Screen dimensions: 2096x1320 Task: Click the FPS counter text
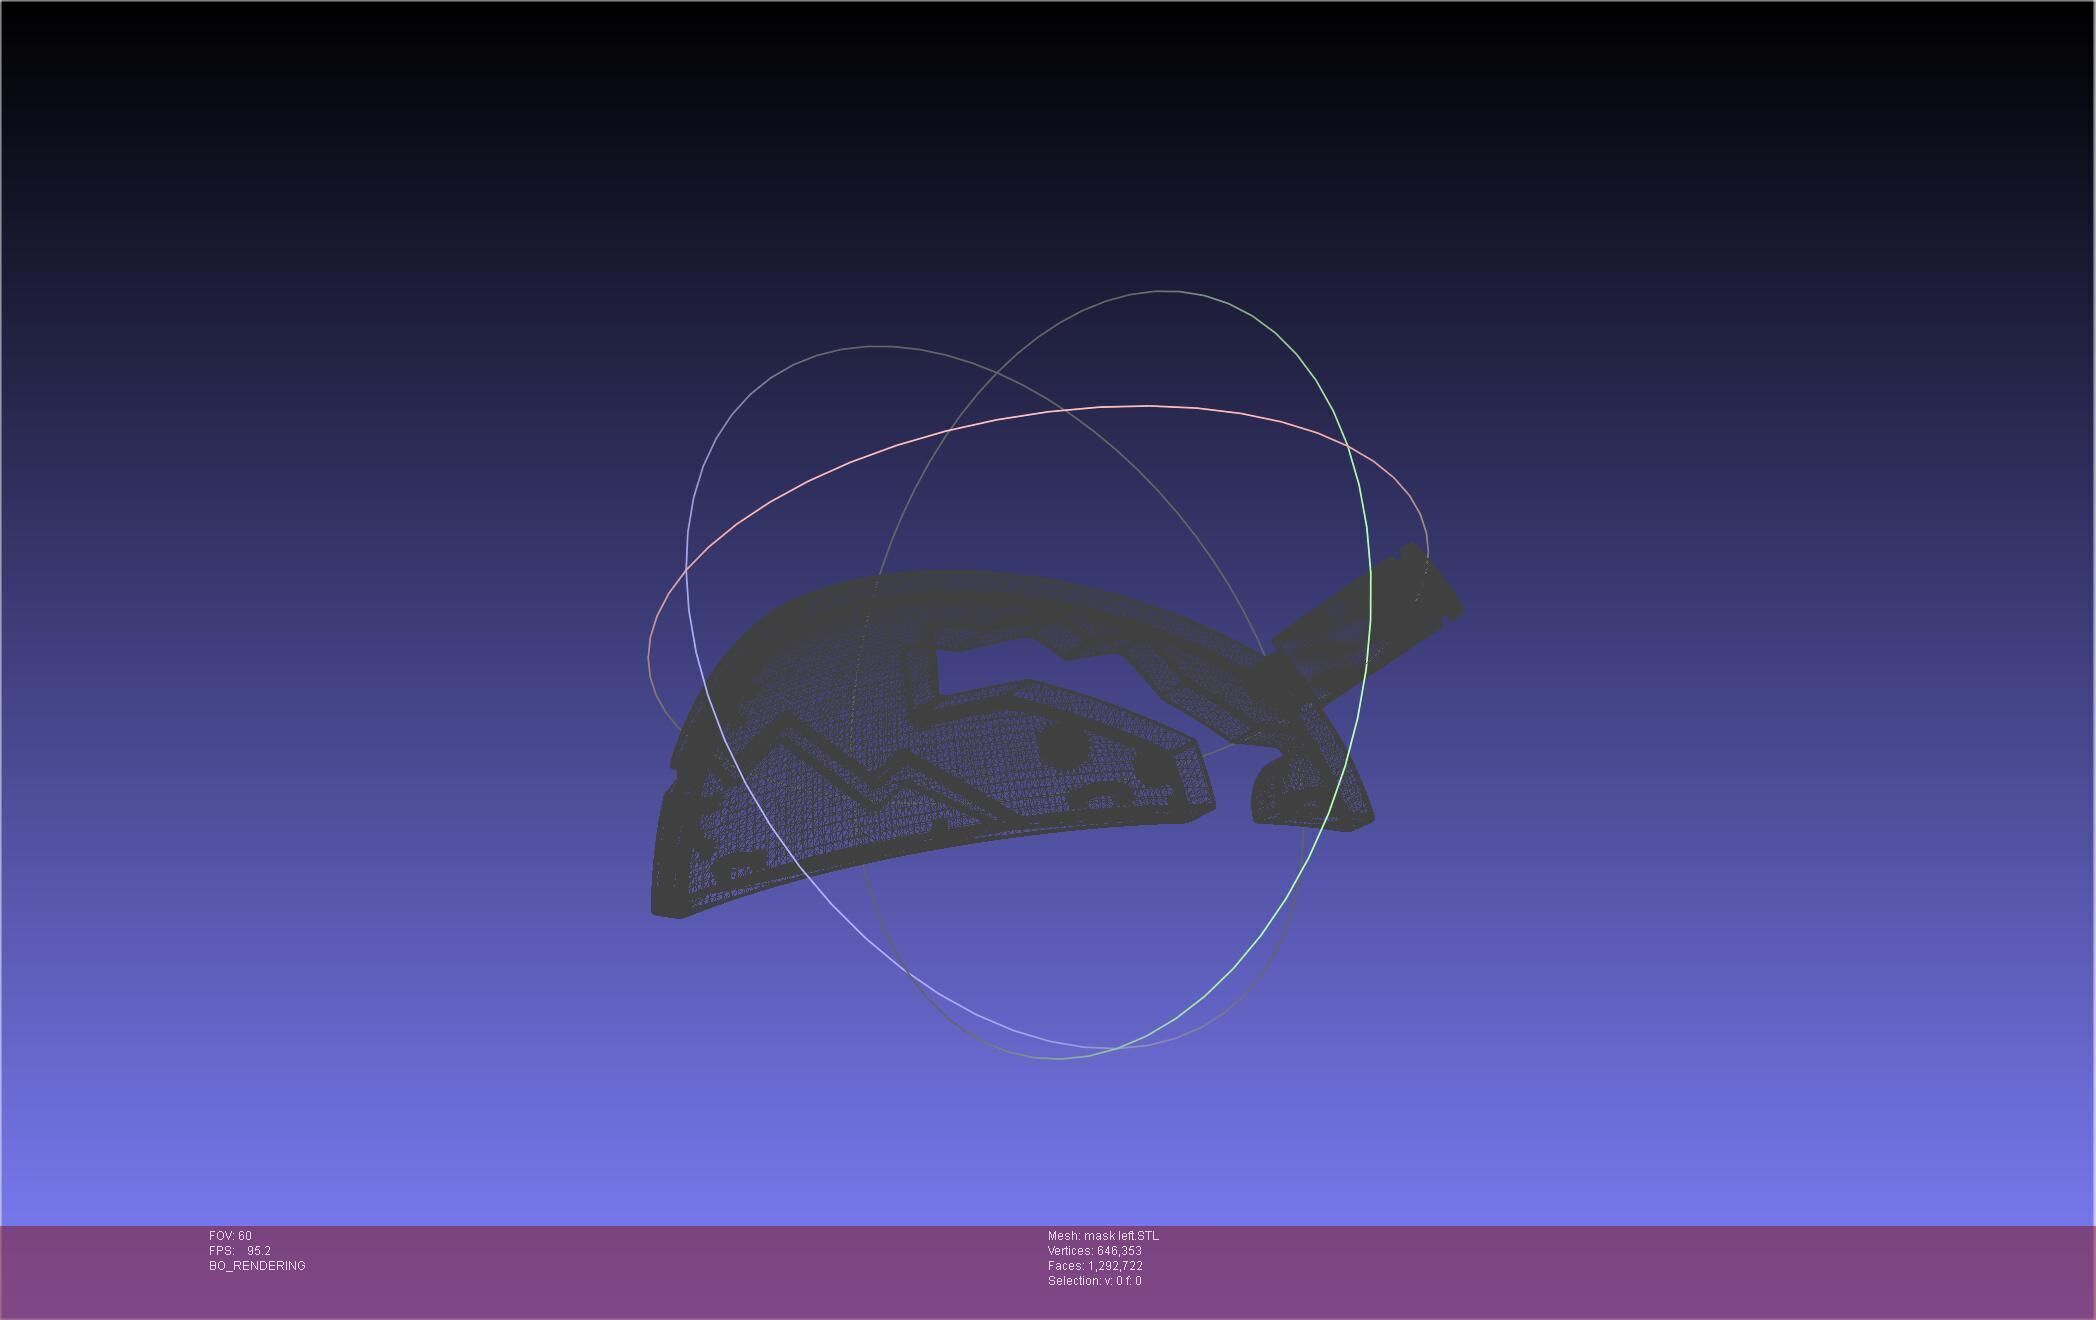(x=240, y=1251)
